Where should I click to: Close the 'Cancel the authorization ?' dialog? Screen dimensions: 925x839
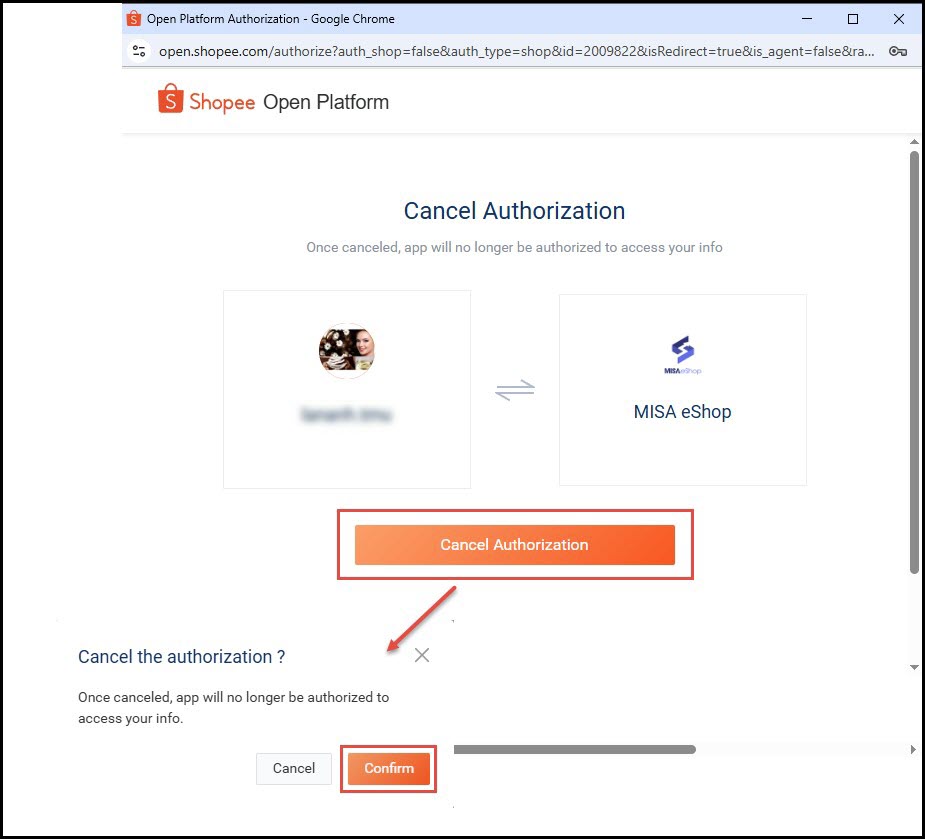pos(422,655)
